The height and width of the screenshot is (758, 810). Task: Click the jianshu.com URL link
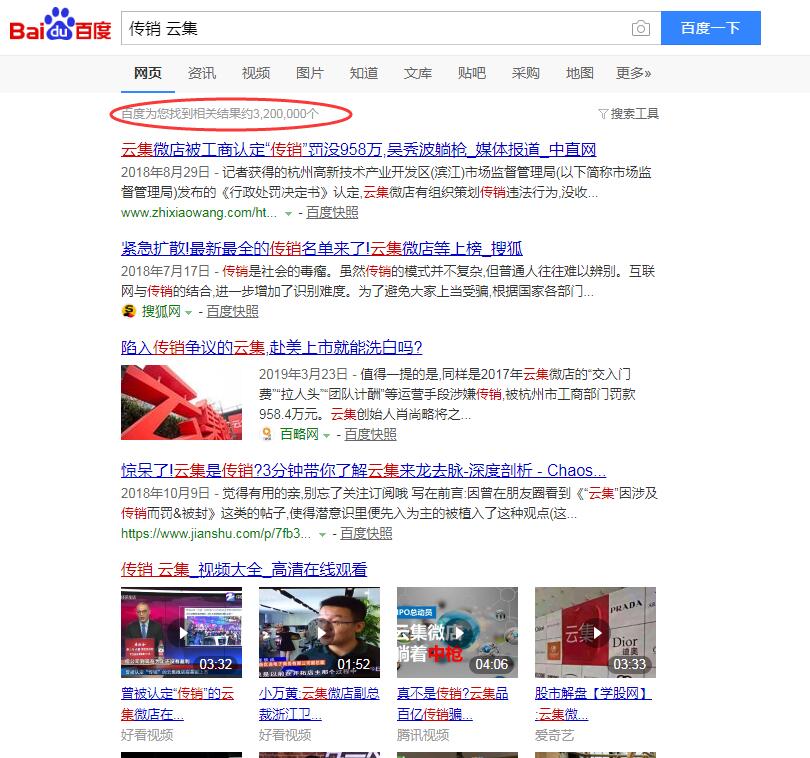tap(216, 533)
